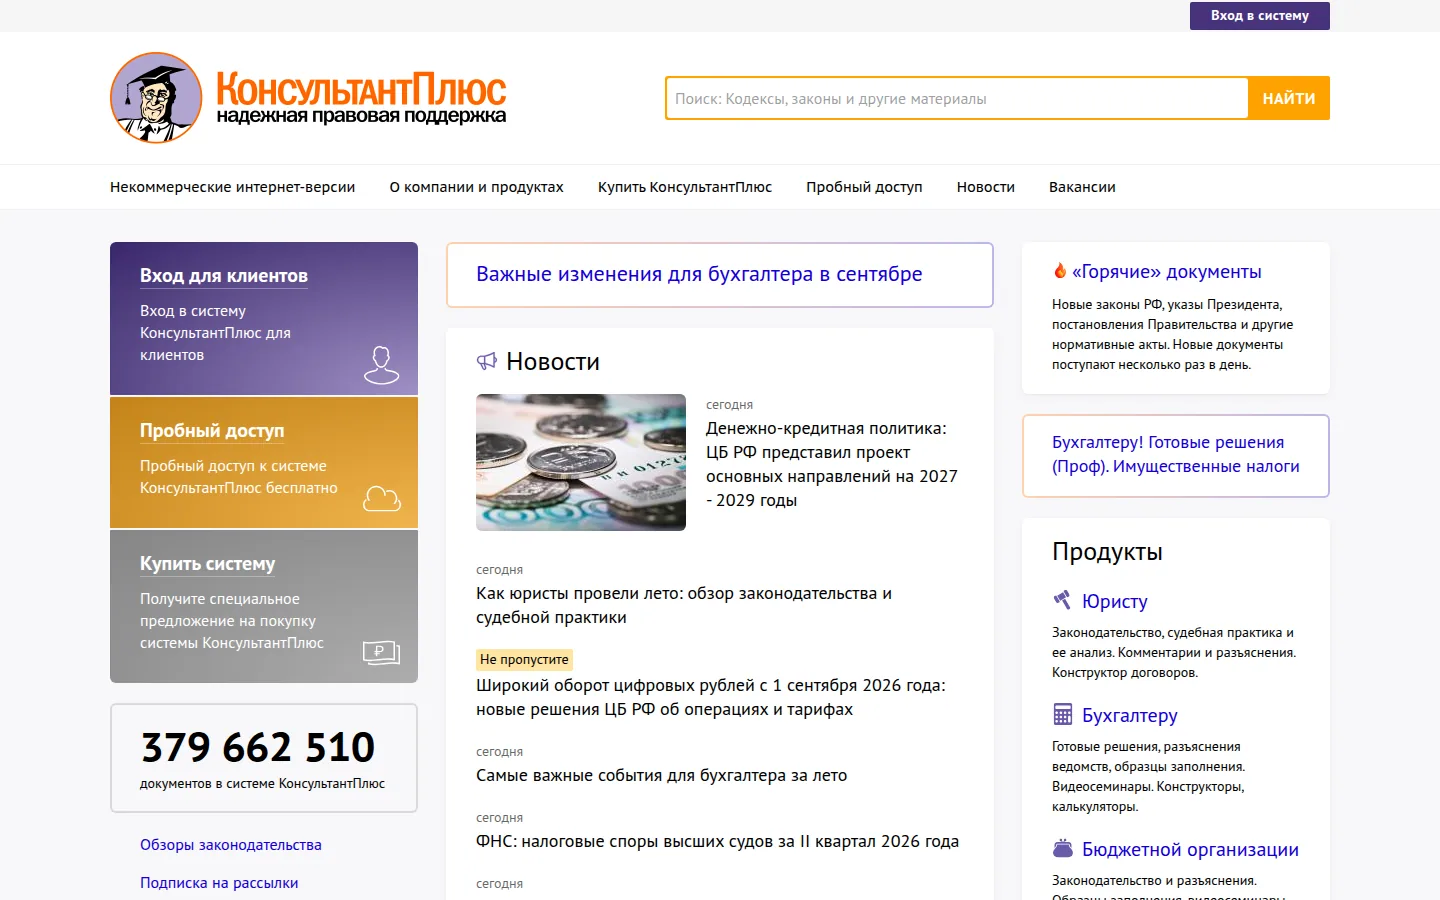
Task: Open Купить КонсультантПлюс menu item
Action: (685, 187)
